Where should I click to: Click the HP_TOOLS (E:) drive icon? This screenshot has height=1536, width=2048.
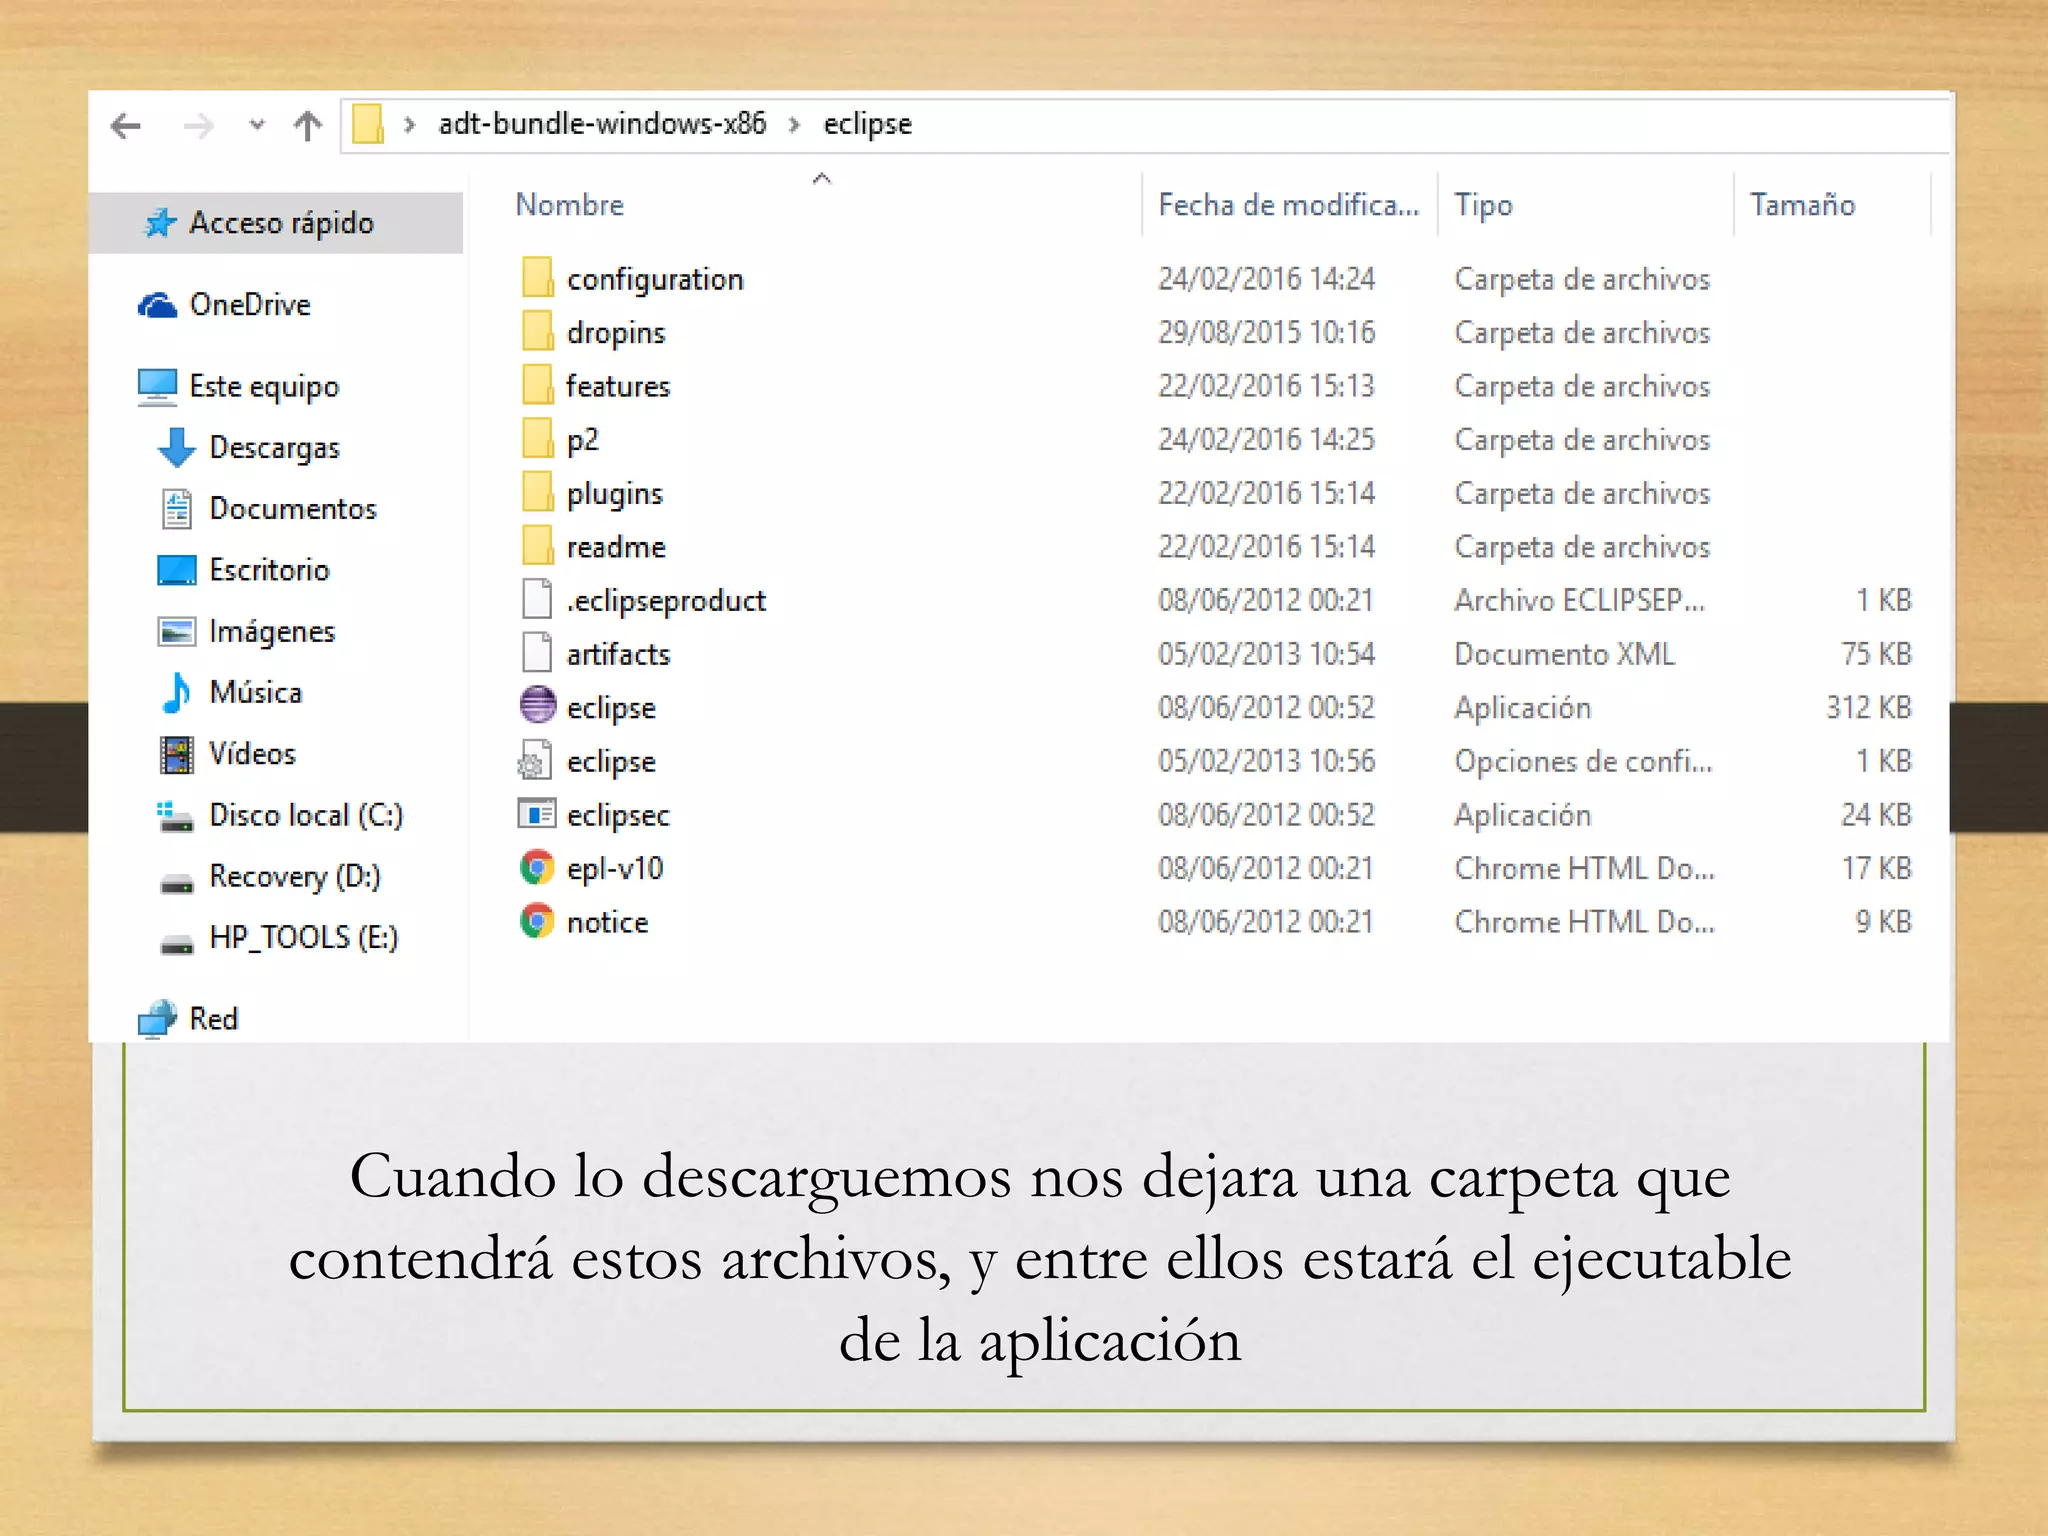tap(177, 944)
